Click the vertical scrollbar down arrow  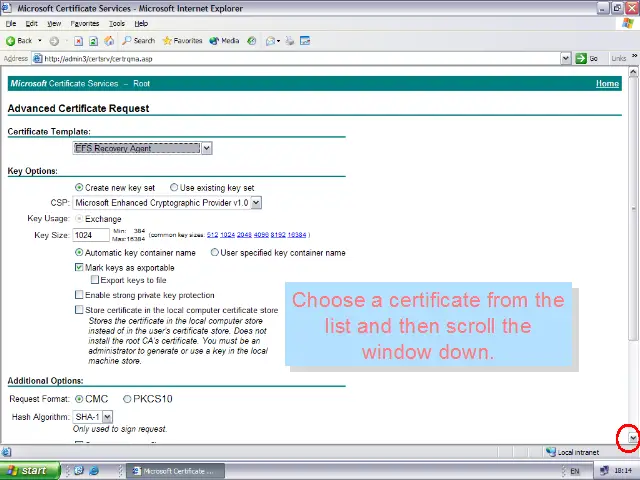point(633,438)
